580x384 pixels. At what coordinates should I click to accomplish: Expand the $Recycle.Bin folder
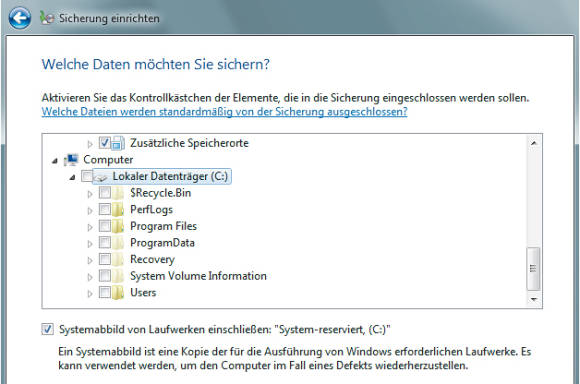pos(90,194)
